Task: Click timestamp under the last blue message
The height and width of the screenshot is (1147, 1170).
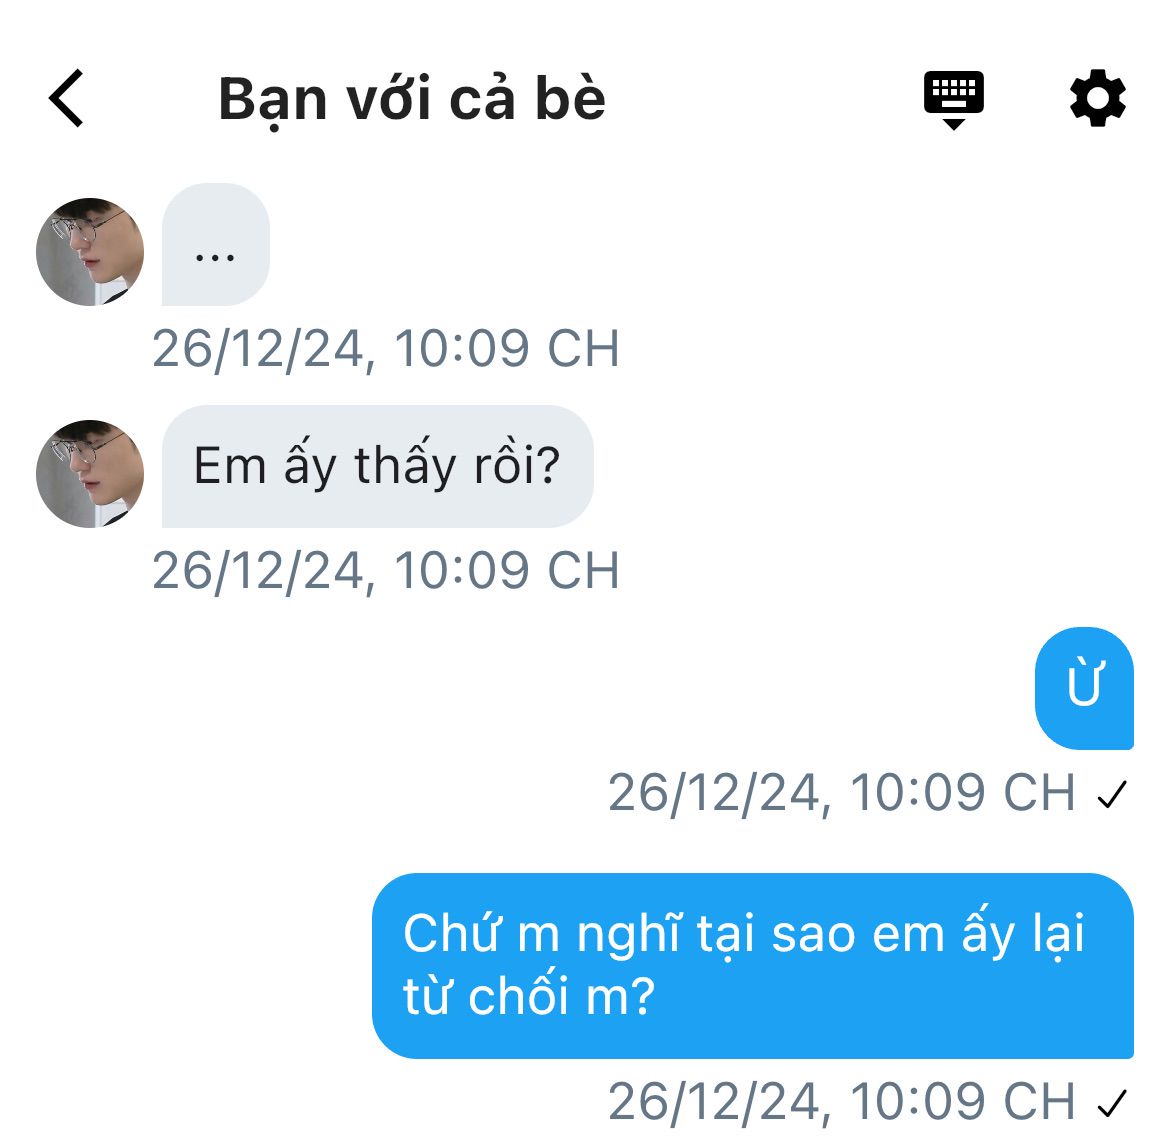Action: tap(842, 1101)
